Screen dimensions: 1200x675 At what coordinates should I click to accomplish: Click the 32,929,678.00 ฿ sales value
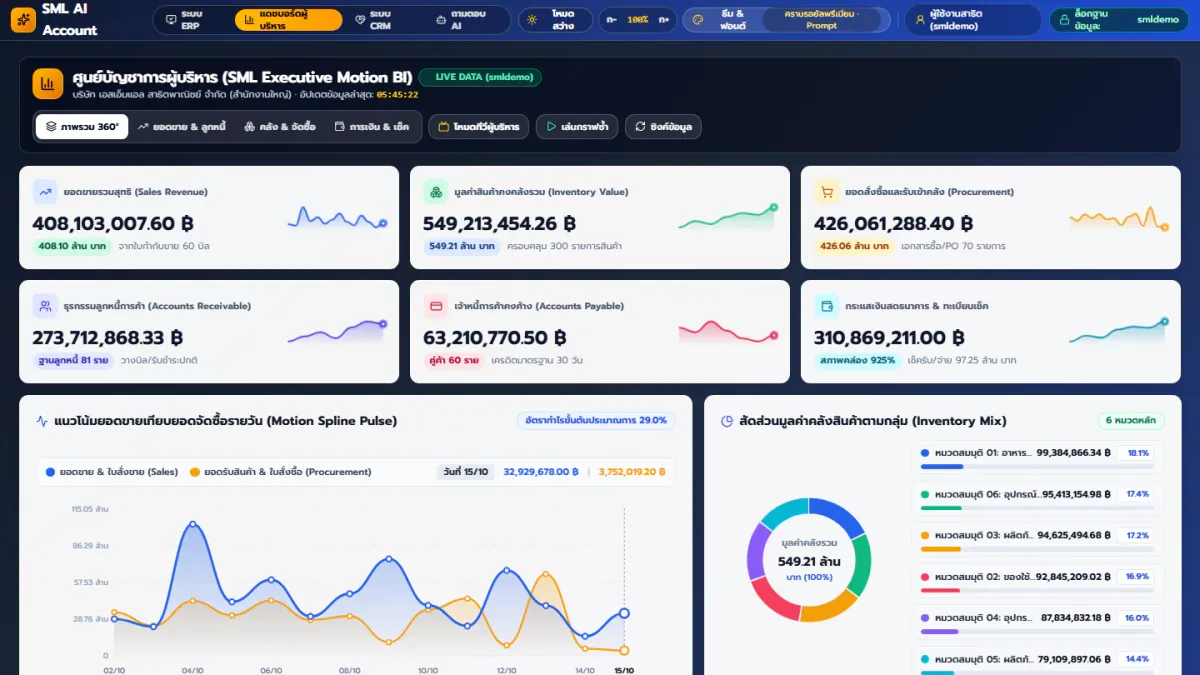541,472
